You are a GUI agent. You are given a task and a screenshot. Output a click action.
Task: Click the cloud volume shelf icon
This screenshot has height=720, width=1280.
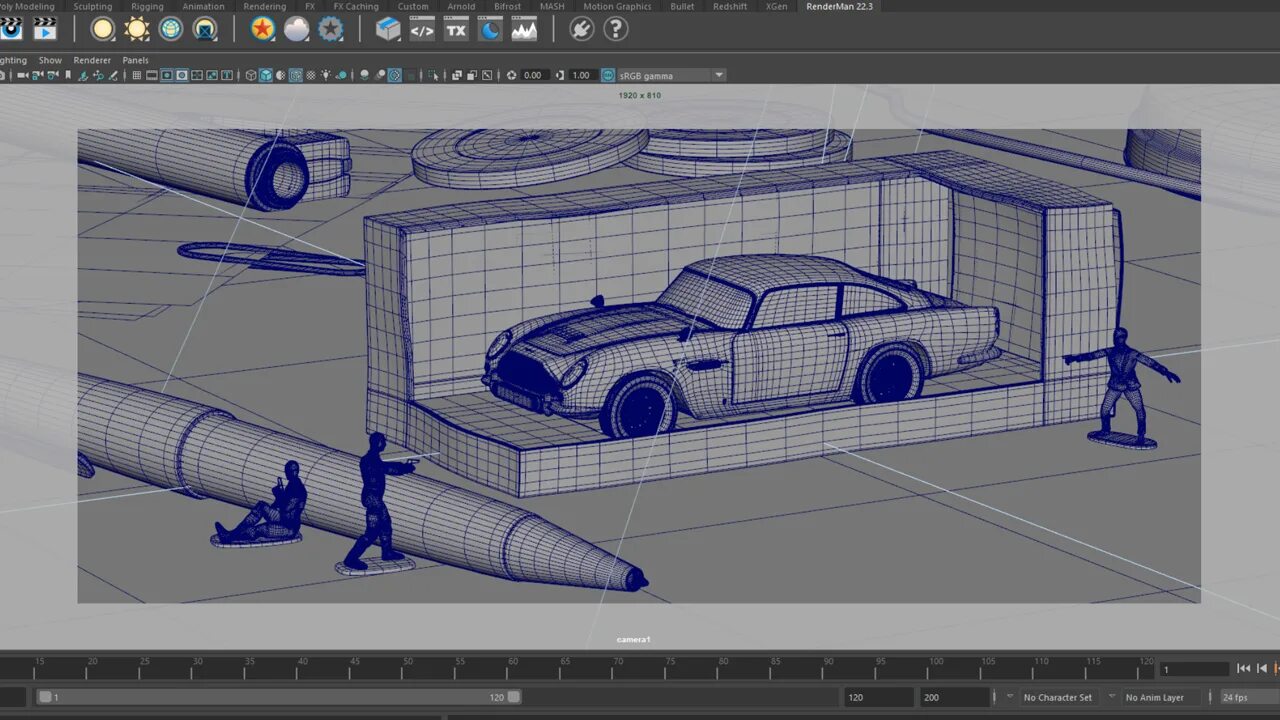(x=296, y=29)
